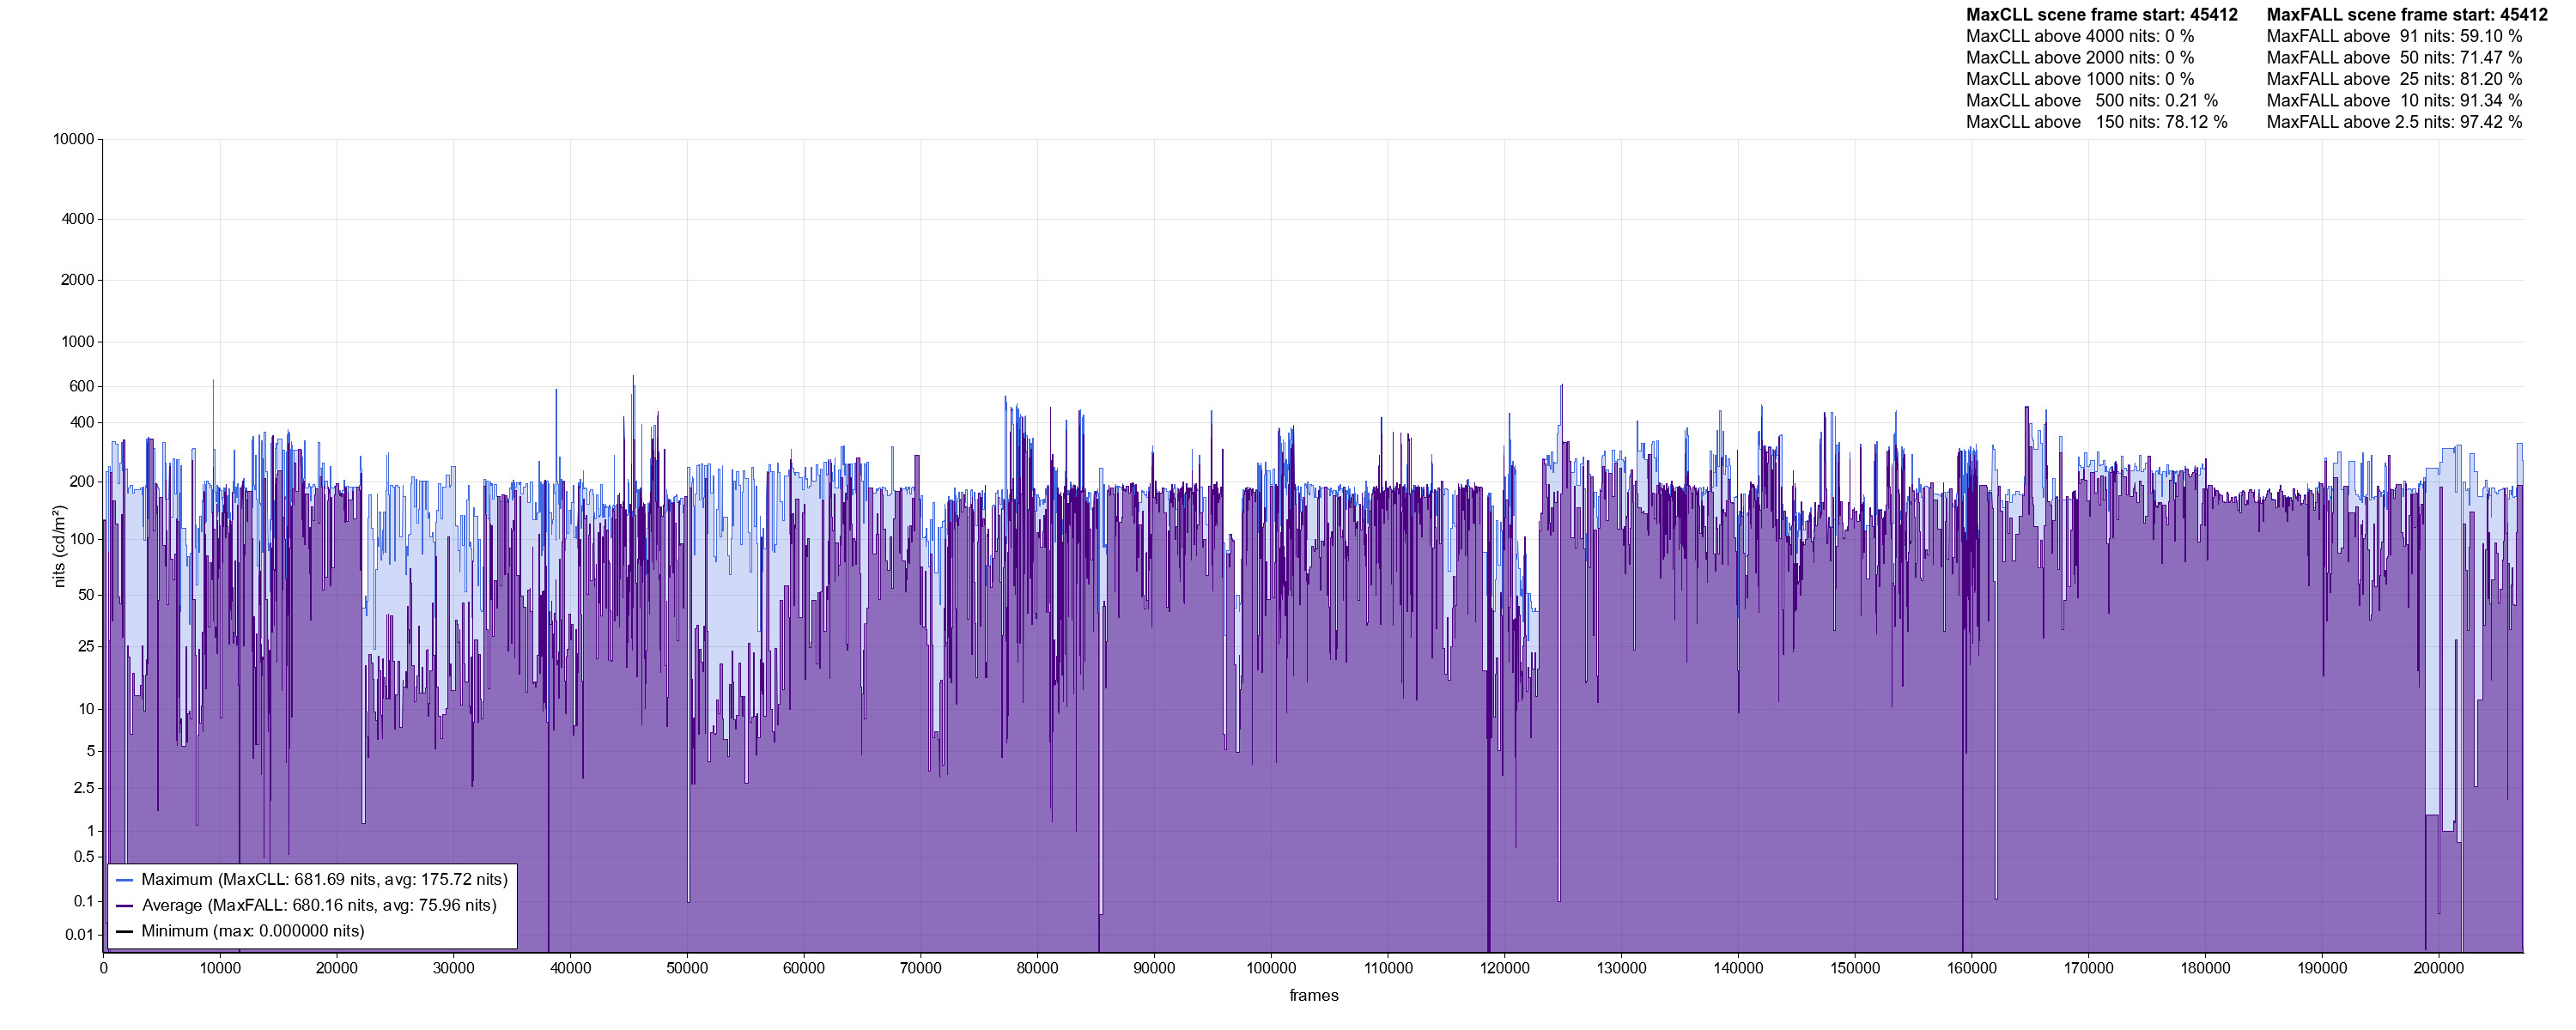2576x1030 pixels.
Task: Click the 10000 label on the nits axis
Action: [x=74, y=139]
